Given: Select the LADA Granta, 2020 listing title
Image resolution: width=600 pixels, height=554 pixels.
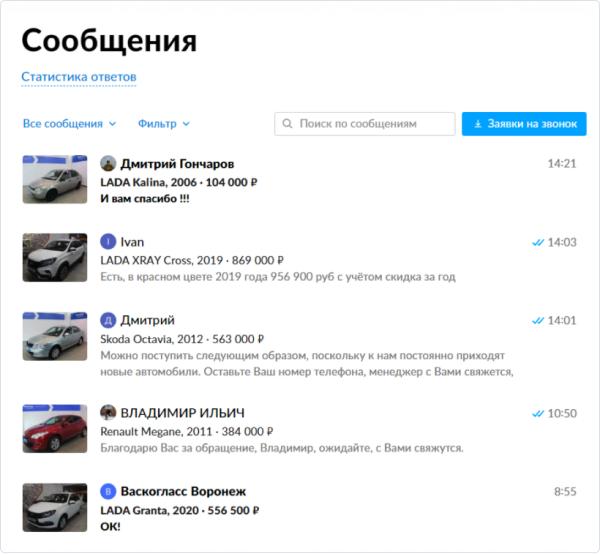Looking at the screenshot, I should (x=179, y=510).
